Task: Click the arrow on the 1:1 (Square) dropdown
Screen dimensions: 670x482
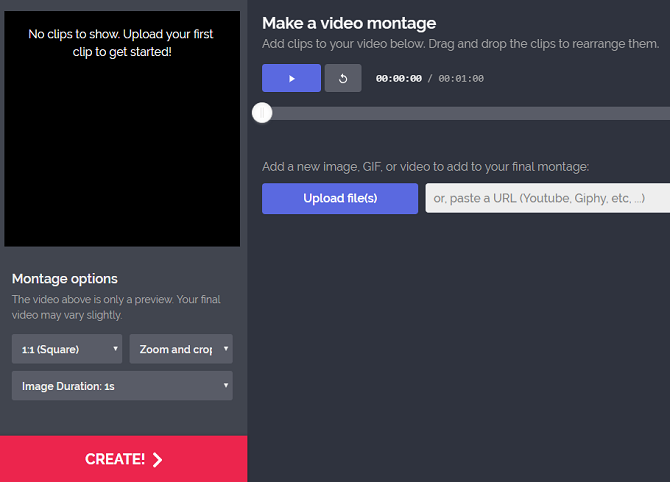Action: 116,349
